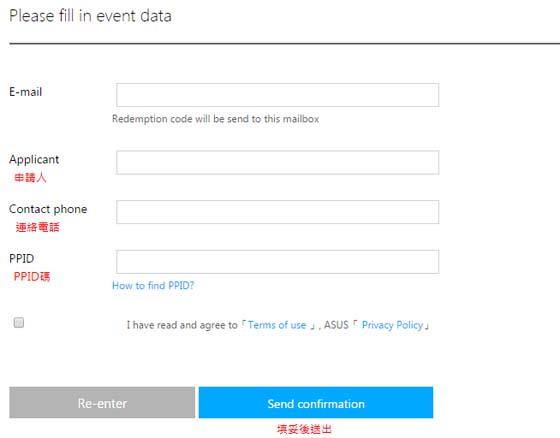Open the 'How to find PPID?' link
Screen dimensions: 560x438
point(153,285)
